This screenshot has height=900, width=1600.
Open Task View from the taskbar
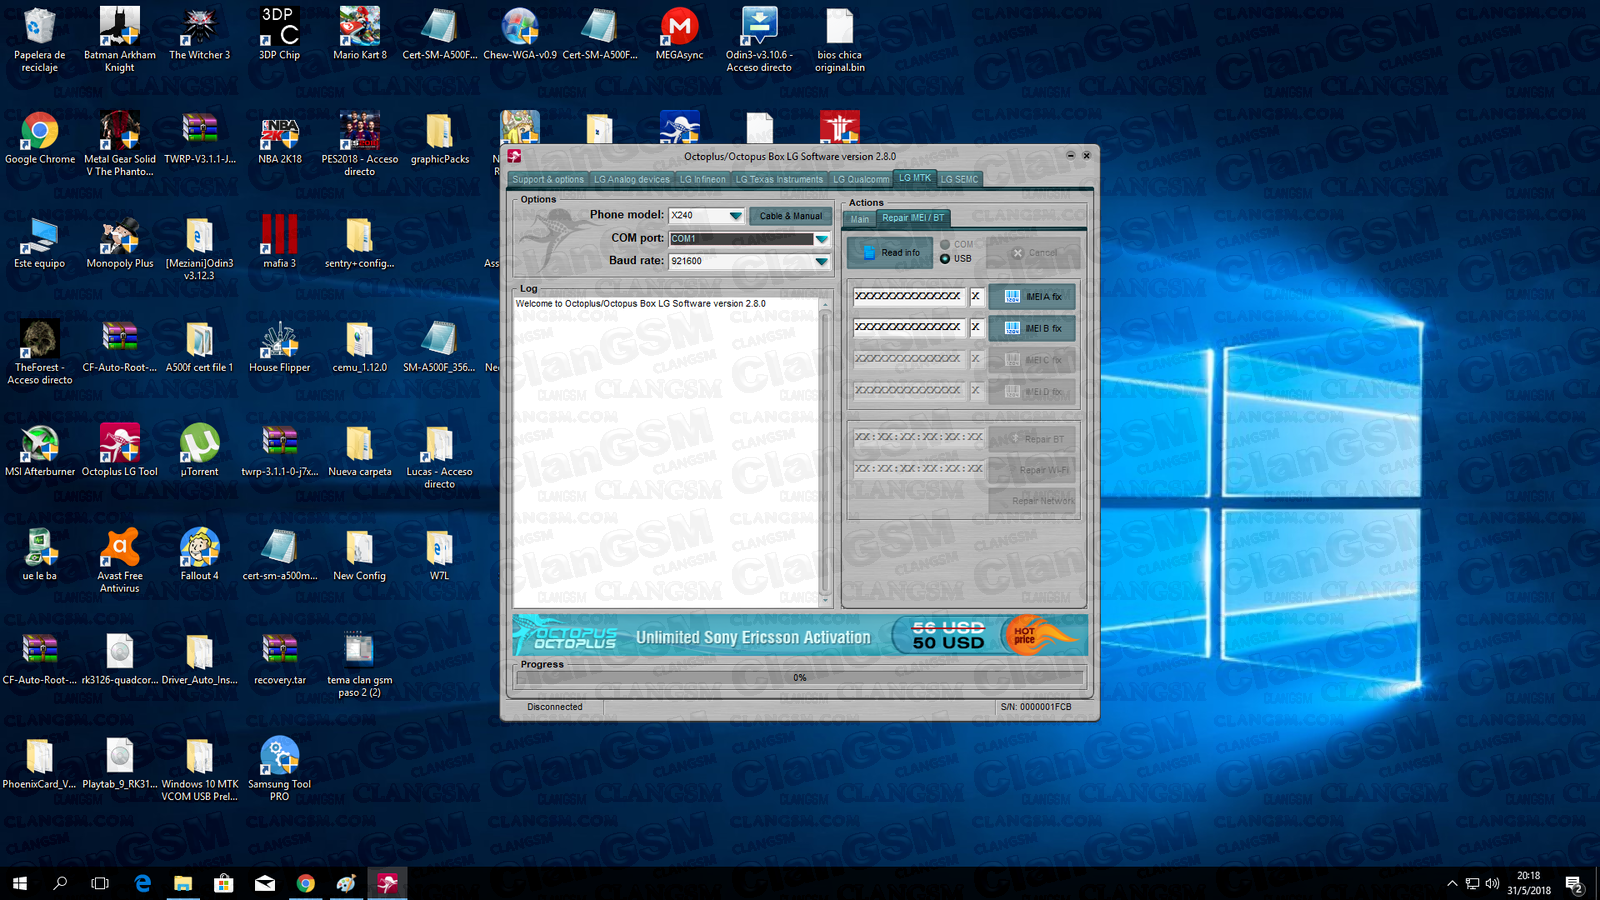[x=100, y=883]
